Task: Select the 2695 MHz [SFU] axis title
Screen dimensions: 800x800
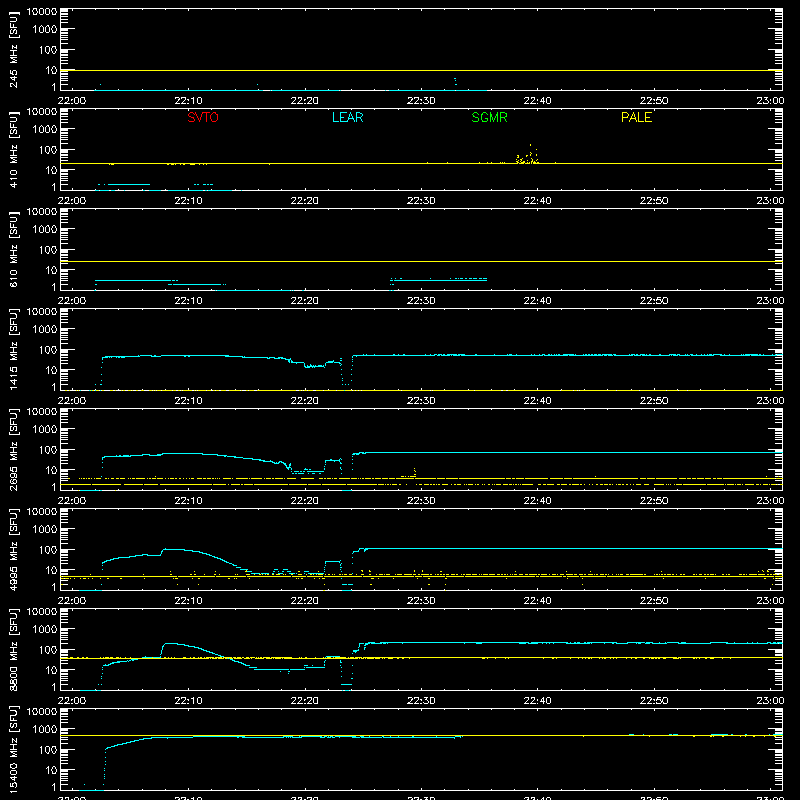Action: 14,450
